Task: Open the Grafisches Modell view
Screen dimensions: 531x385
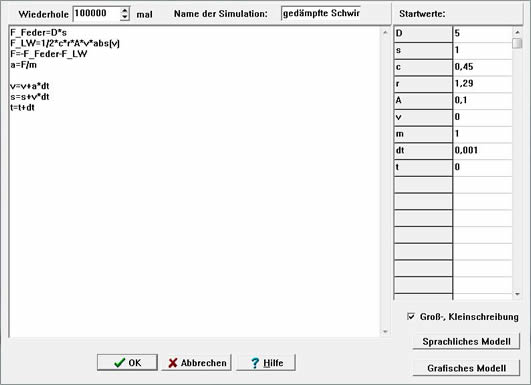Action: coord(466,368)
